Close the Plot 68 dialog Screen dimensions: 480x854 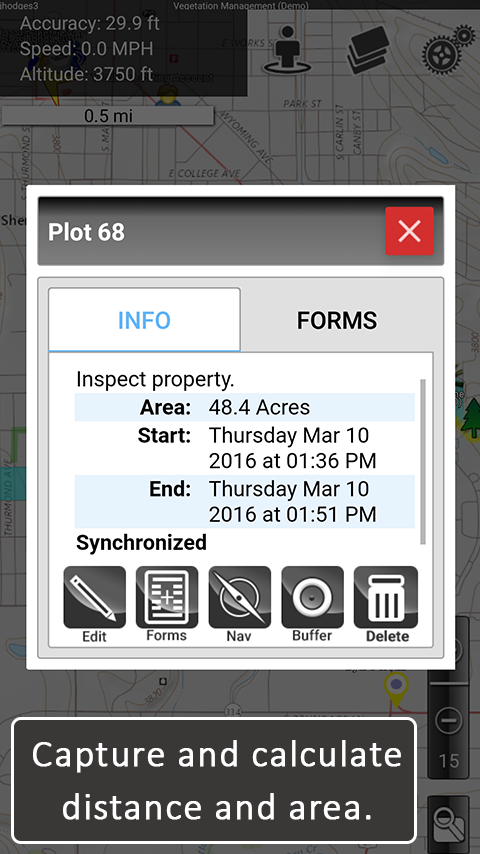[x=409, y=231]
